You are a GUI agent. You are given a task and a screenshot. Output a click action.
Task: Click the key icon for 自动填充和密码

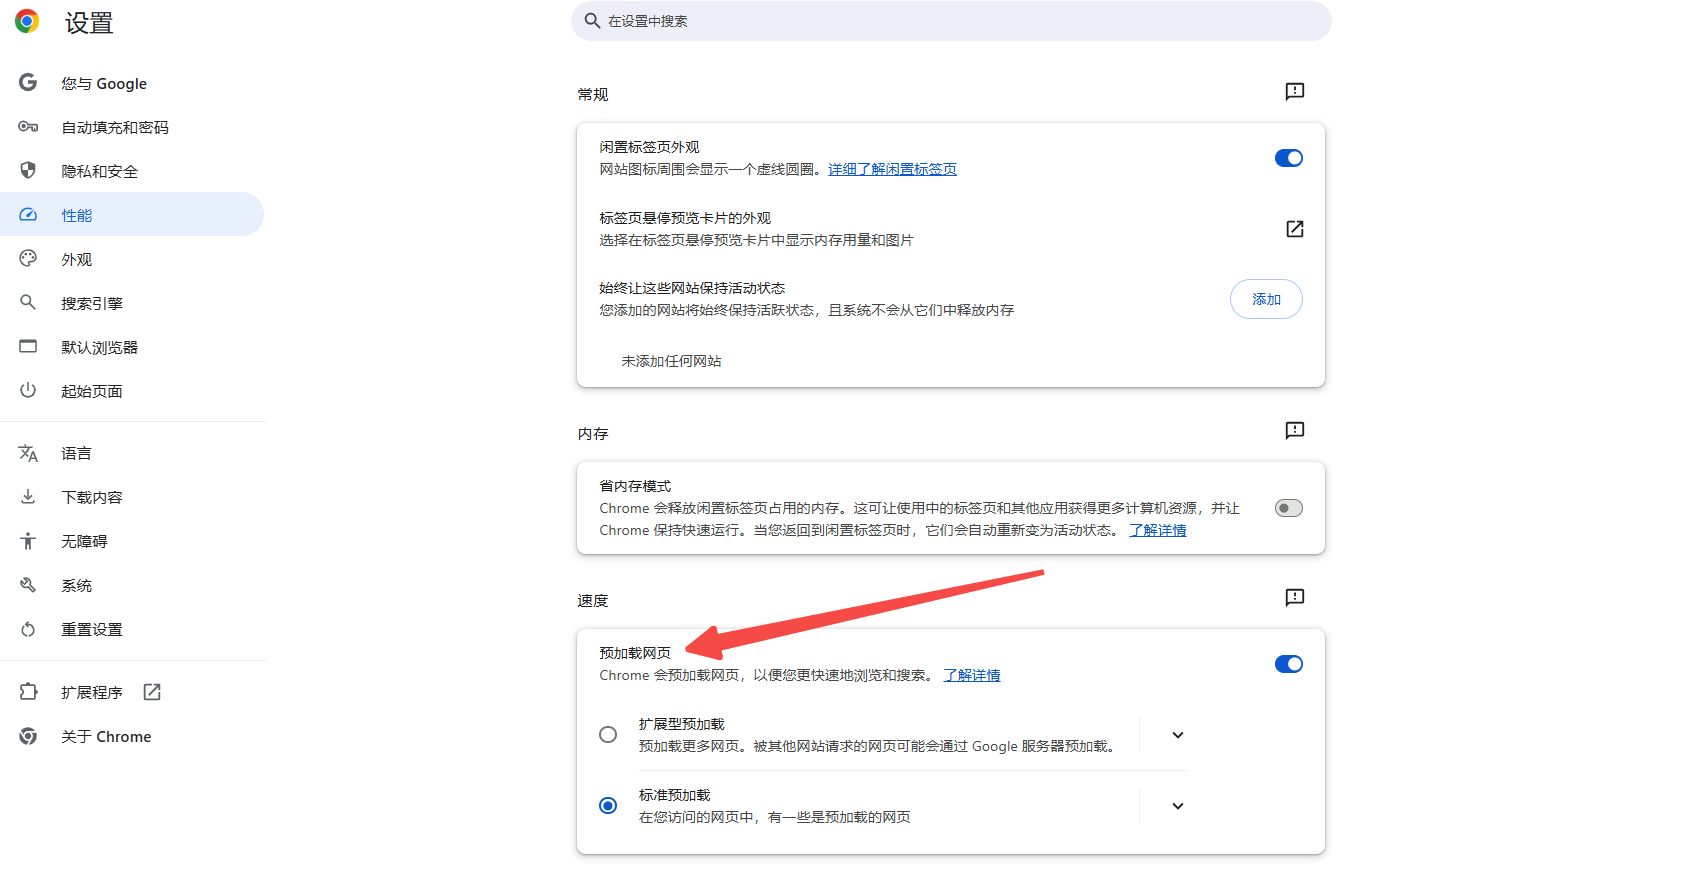pos(28,127)
